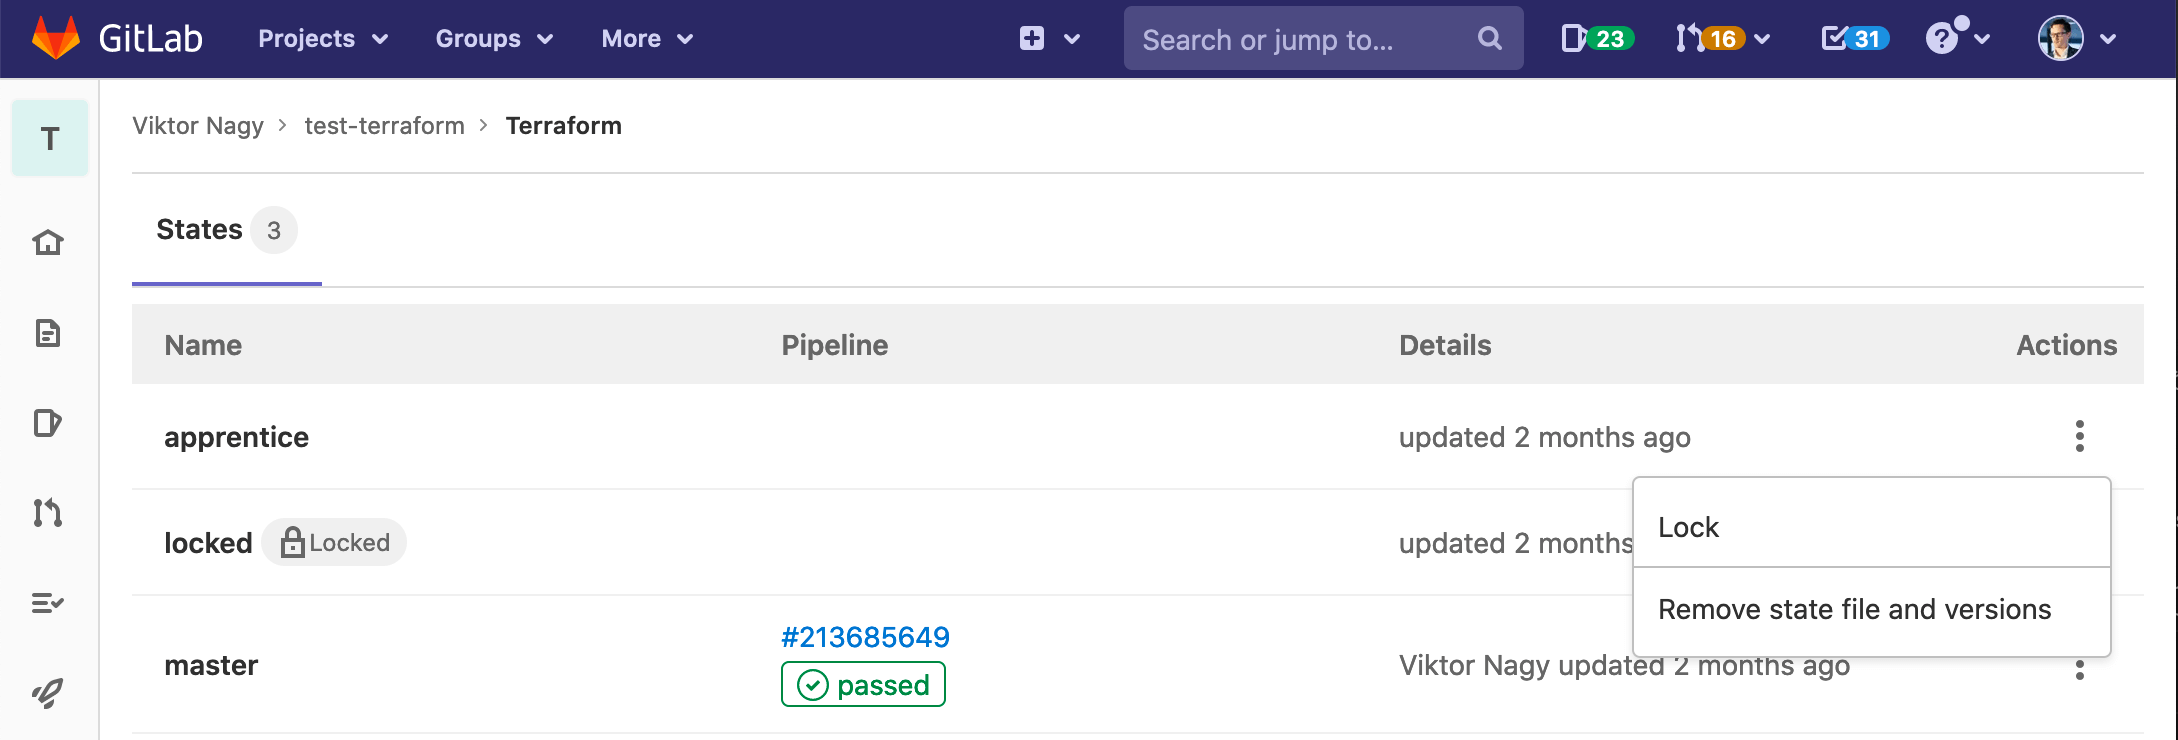Open the project overview home icon
The width and height of the screenshot is (2178, 740).
(47, 242)
